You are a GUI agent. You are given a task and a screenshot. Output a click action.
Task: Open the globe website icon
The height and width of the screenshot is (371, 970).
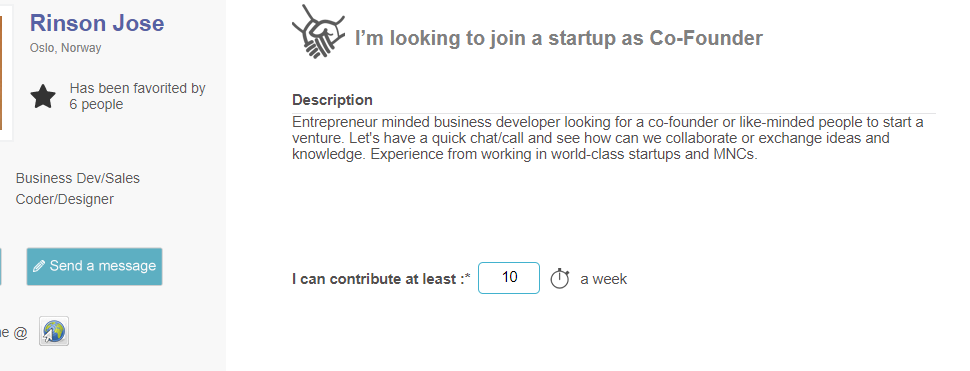[54, 331]
